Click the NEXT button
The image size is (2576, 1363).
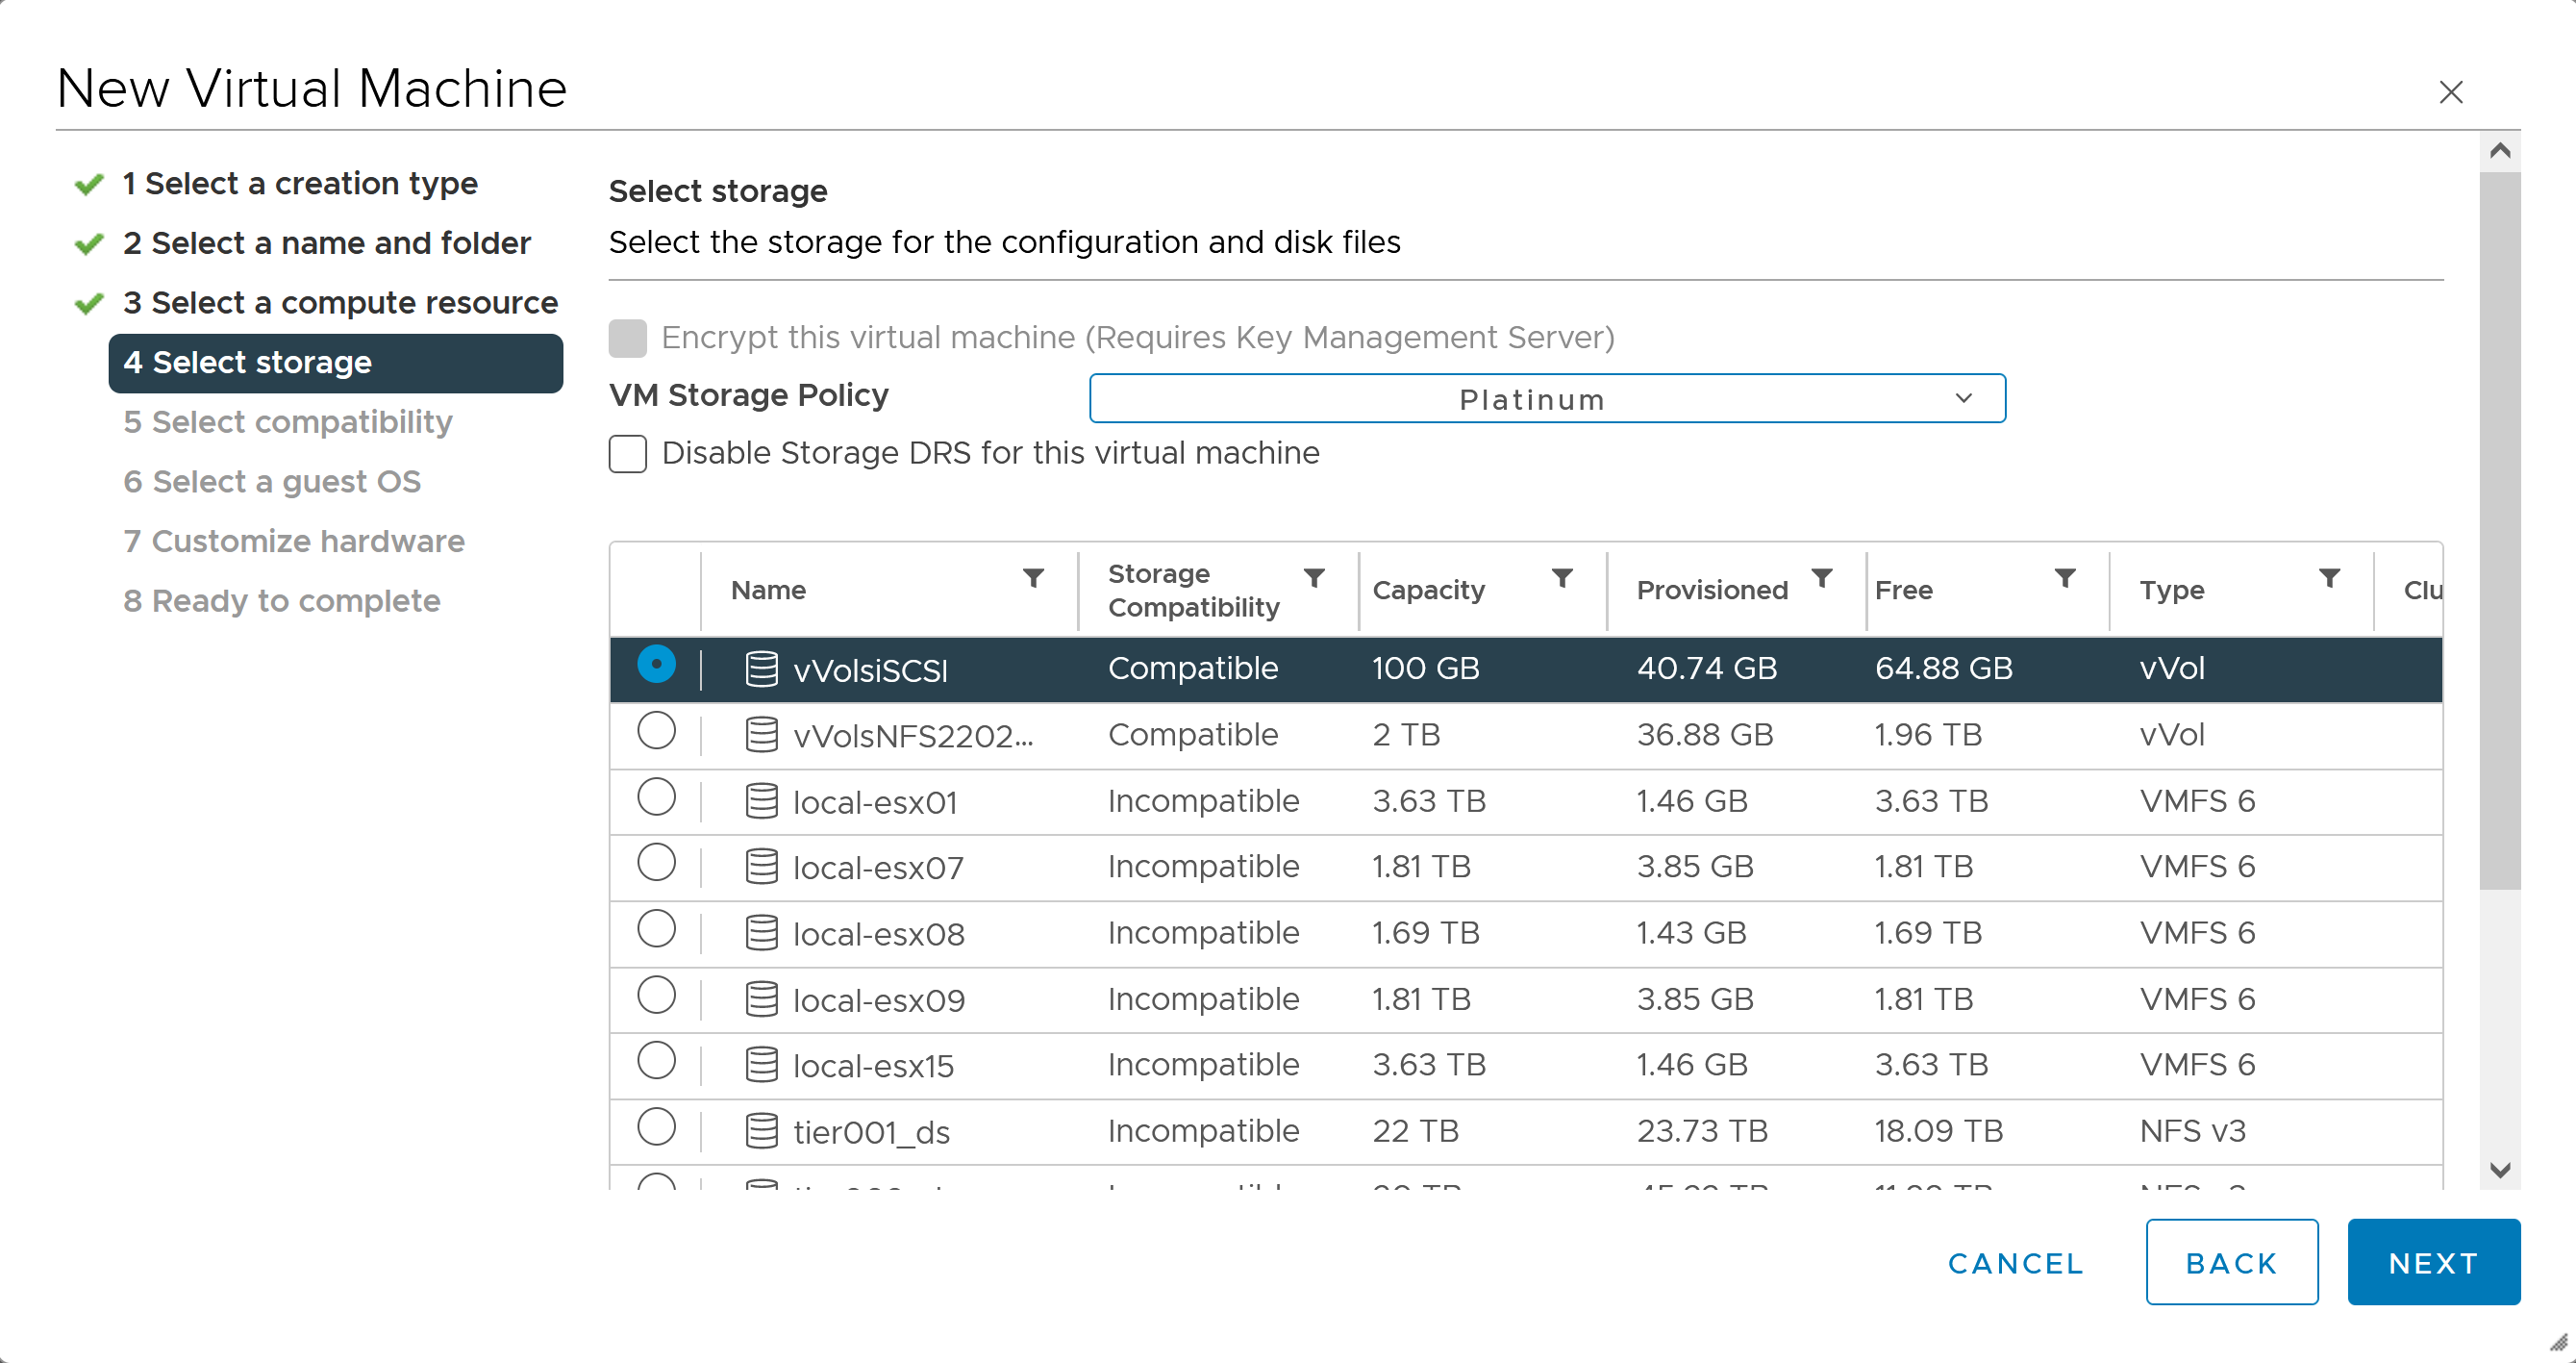(x=2432, y=1262)
